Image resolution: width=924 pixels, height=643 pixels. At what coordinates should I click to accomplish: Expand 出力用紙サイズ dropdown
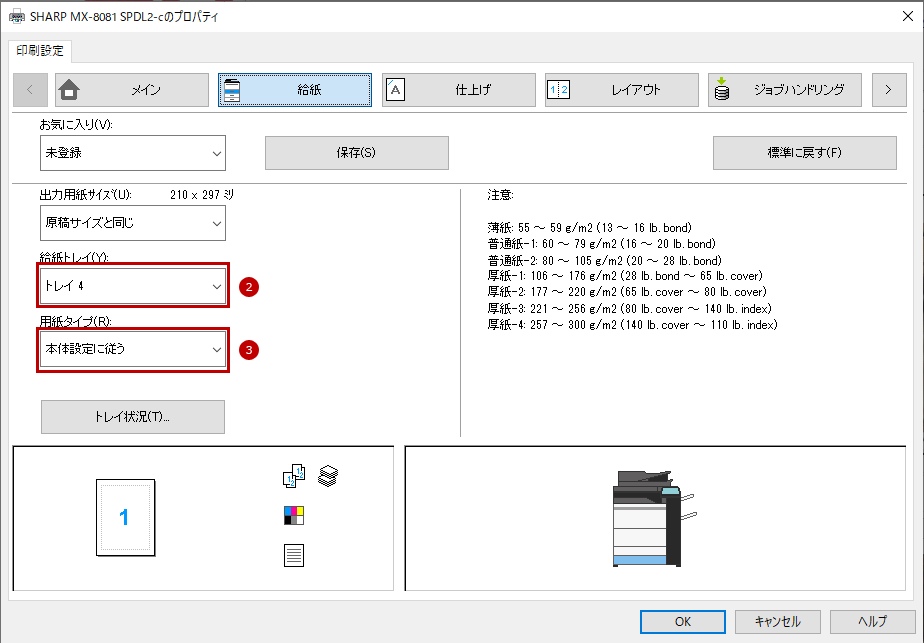tap(133, 223)
